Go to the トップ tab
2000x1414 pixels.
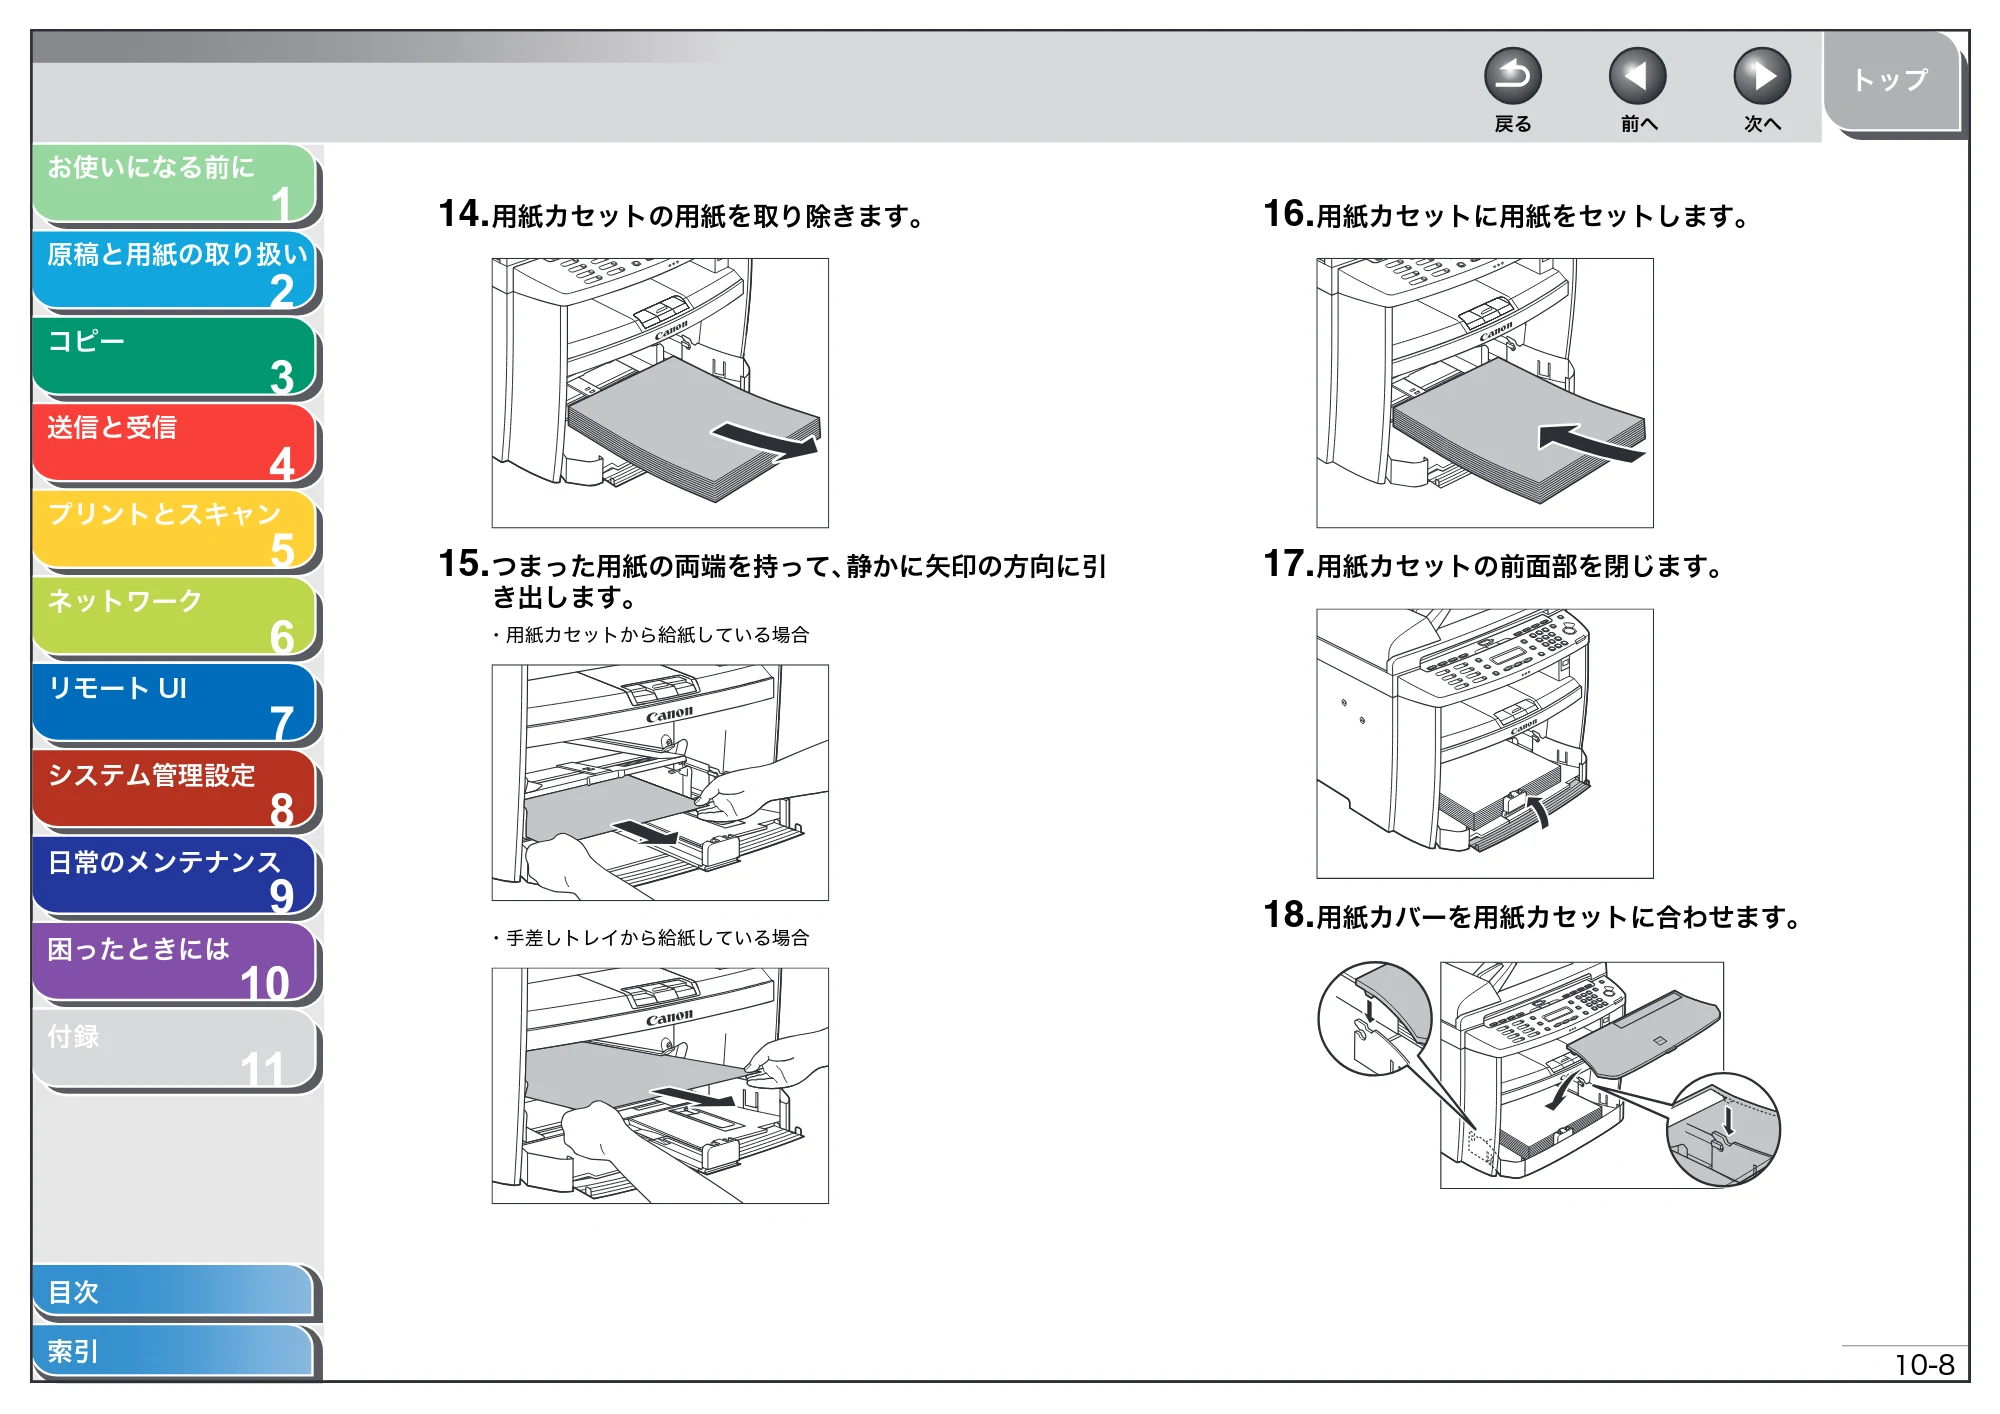click(x=1891, y=80)
